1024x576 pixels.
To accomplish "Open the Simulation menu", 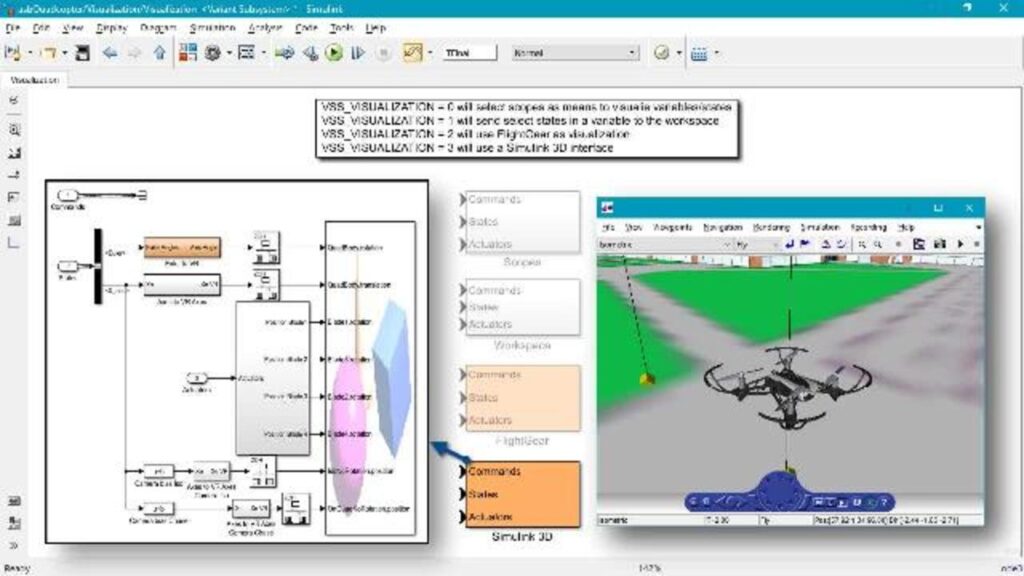I will point(212,28).
